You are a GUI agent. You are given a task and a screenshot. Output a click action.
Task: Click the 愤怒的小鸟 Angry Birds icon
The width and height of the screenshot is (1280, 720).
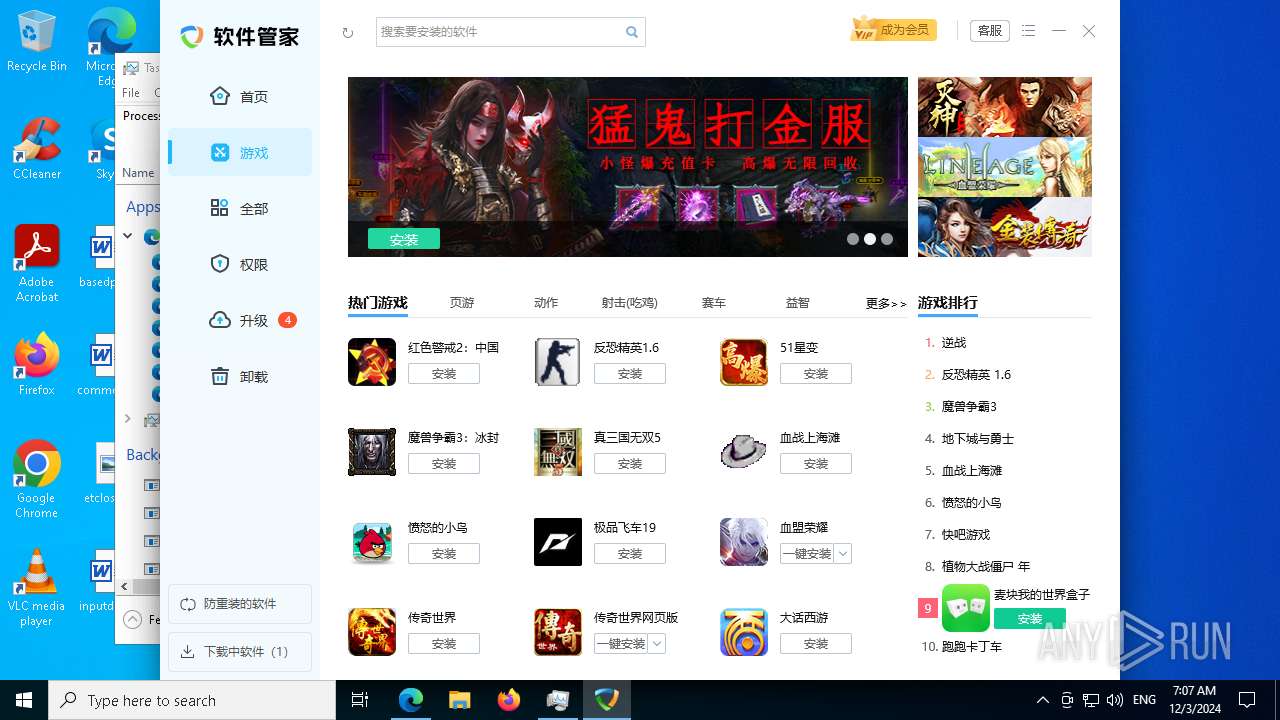click(372, 542)
